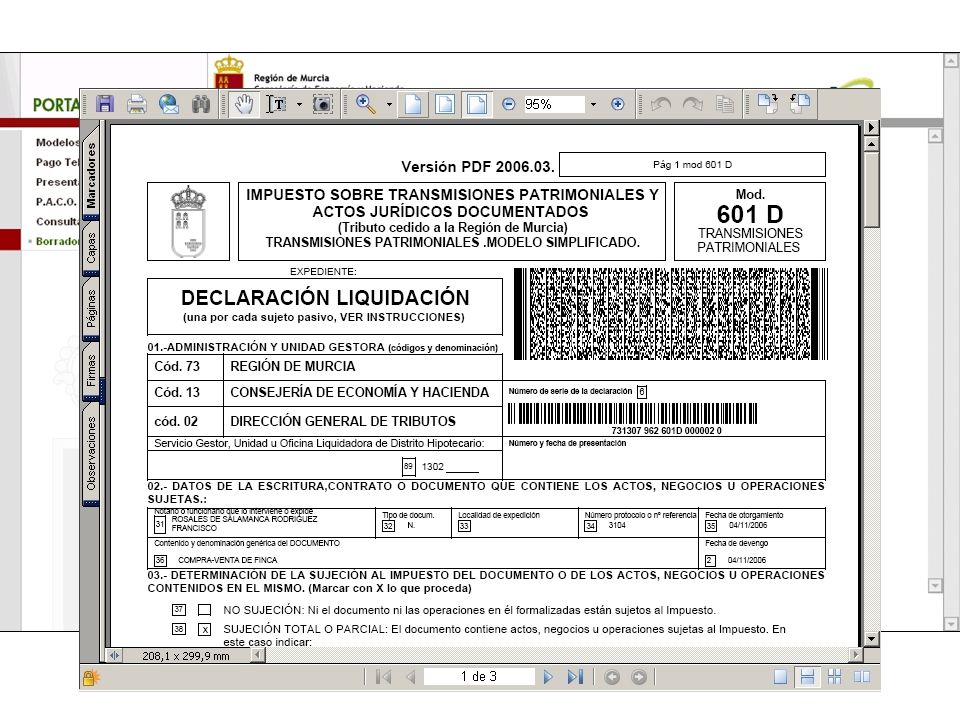Select the Text selection tool
The image size is (960, 720).
click(277, 104)
